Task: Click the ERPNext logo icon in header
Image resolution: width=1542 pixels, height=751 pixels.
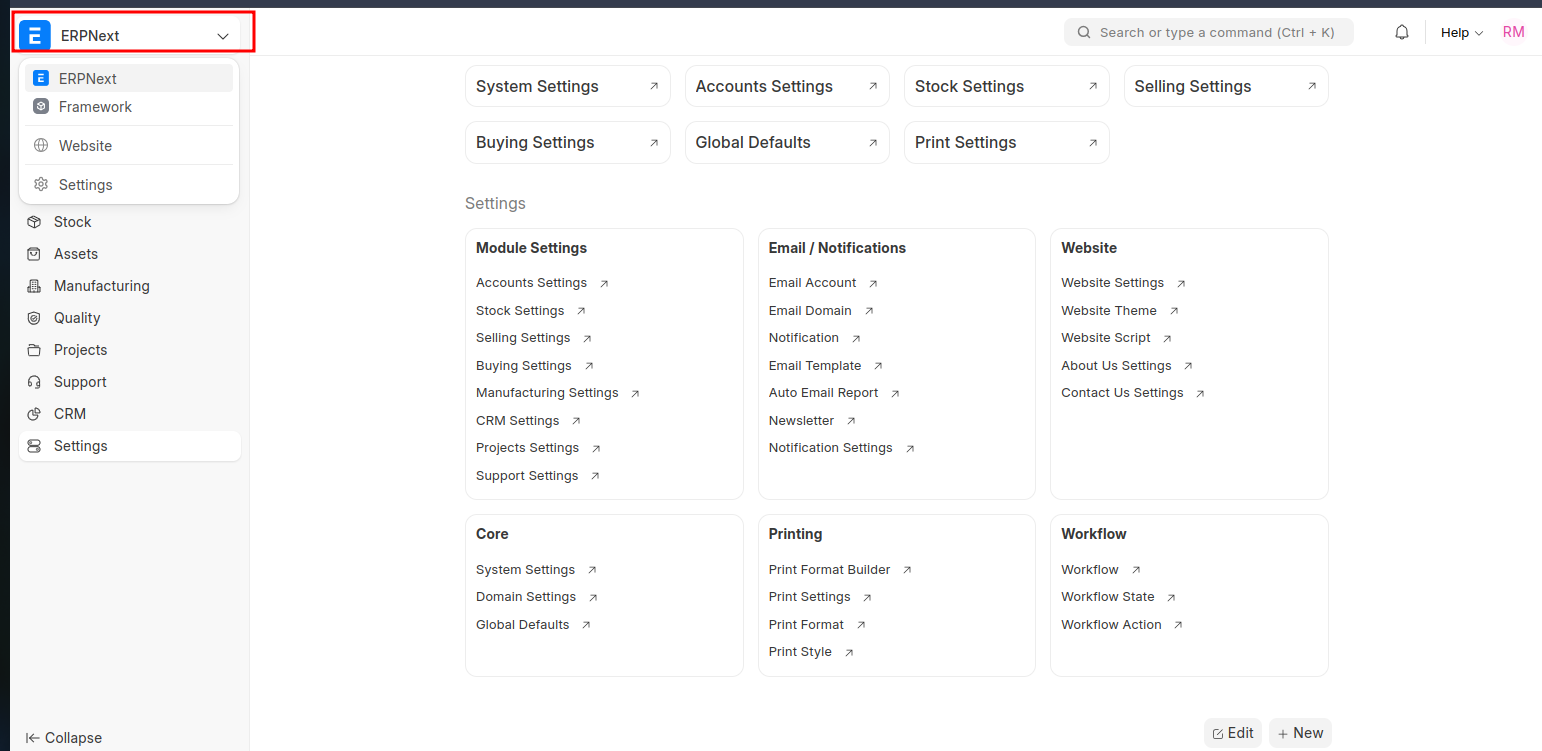Action: point(35,35)
